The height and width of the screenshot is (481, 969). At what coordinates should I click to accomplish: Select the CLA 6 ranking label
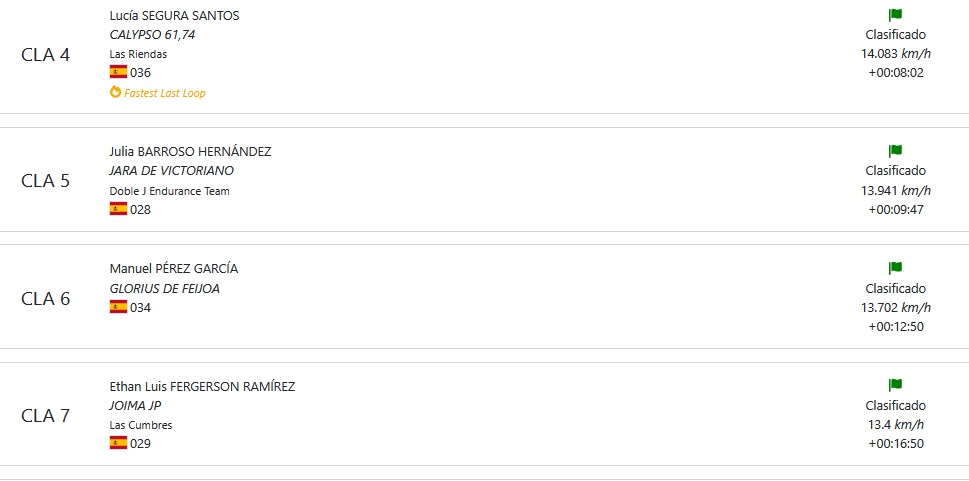point(46,299)
